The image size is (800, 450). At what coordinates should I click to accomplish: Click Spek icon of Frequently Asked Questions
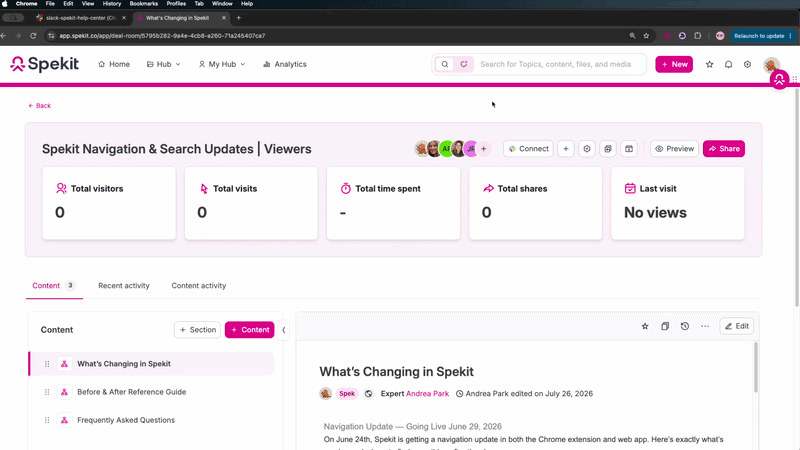click(x=64, y=420)
